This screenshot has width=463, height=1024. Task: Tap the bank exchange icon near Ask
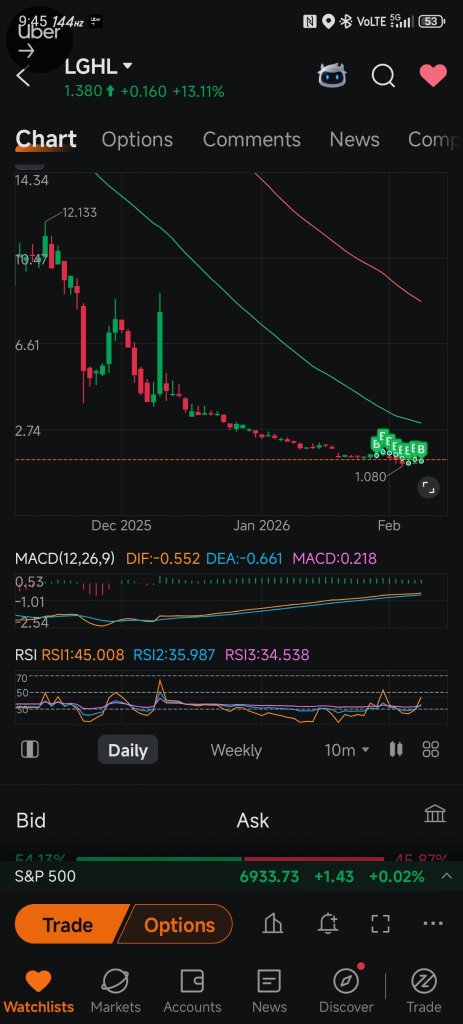click(435, 814)
